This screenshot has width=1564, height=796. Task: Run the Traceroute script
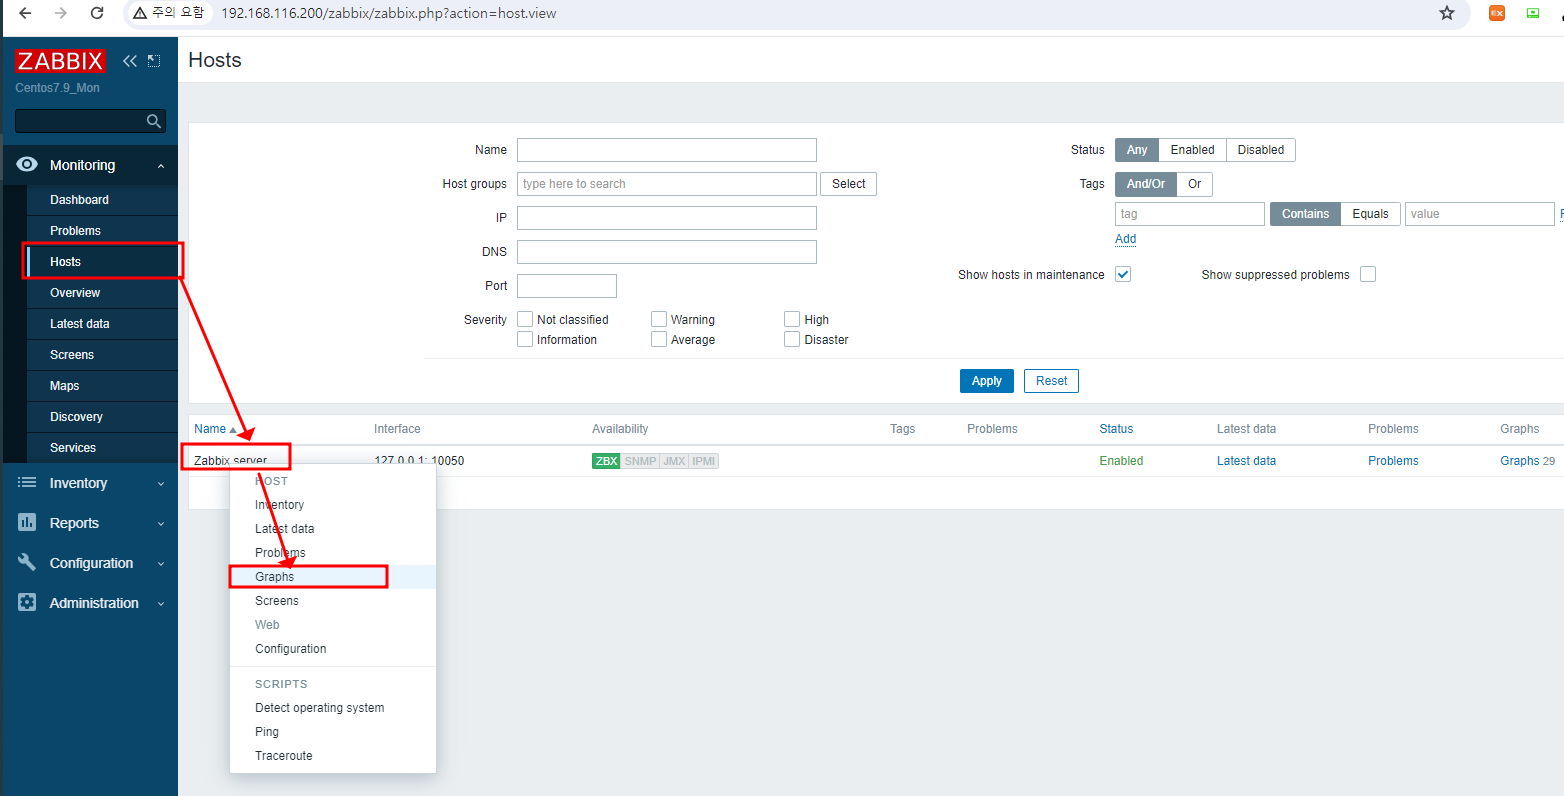click(332, 756)
